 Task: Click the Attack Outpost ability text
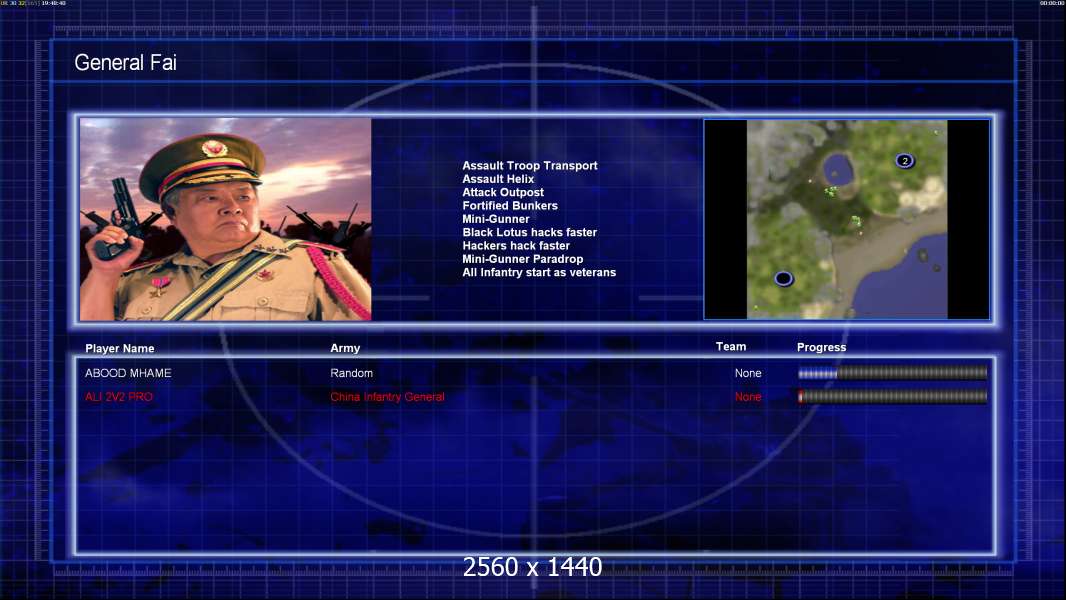click(x=502, y=192)
